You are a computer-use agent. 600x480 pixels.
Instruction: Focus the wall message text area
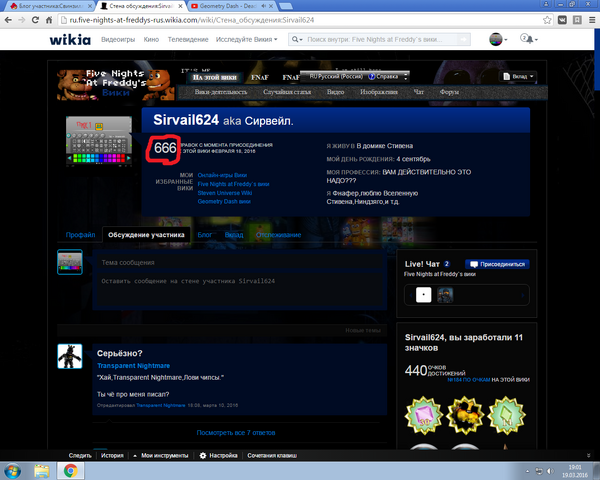[x=240, y=289]
